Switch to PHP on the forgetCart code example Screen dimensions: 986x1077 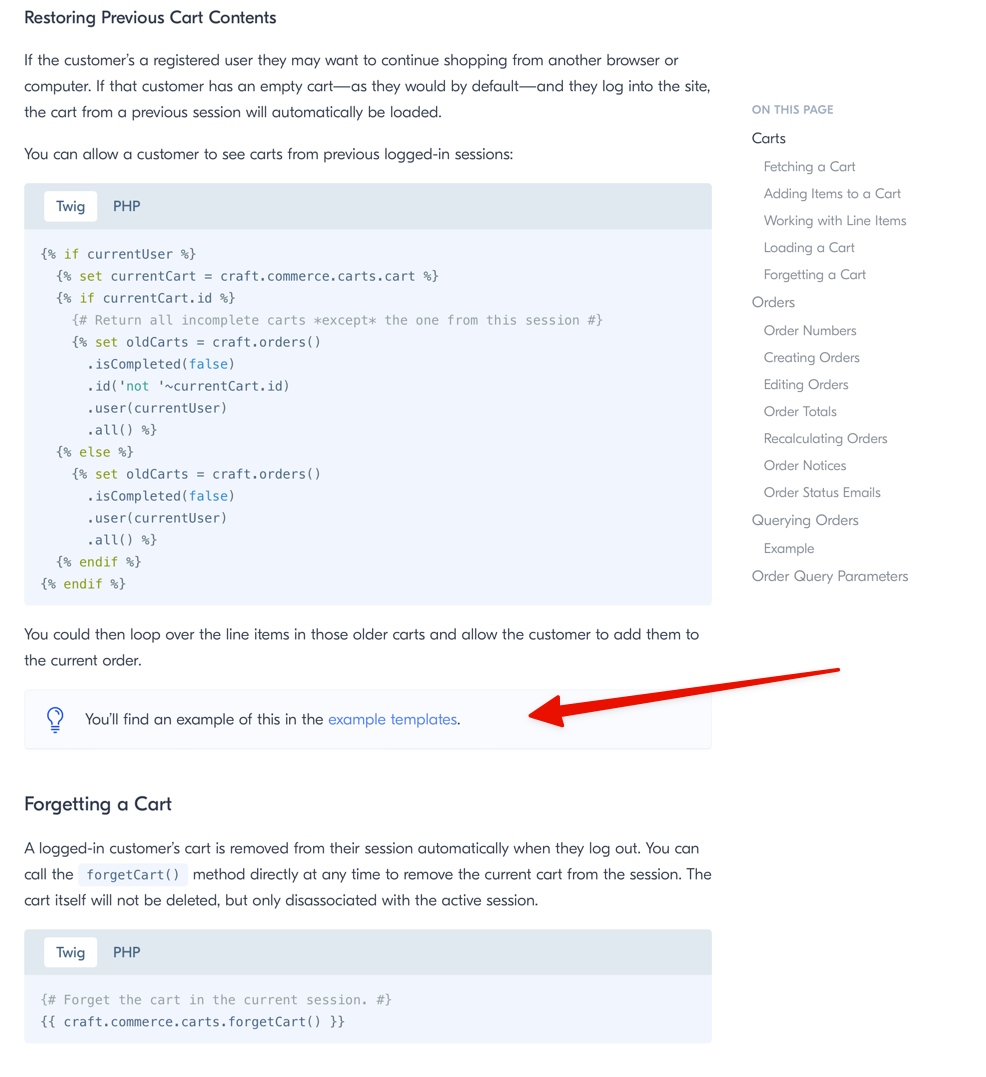[126, 952]
